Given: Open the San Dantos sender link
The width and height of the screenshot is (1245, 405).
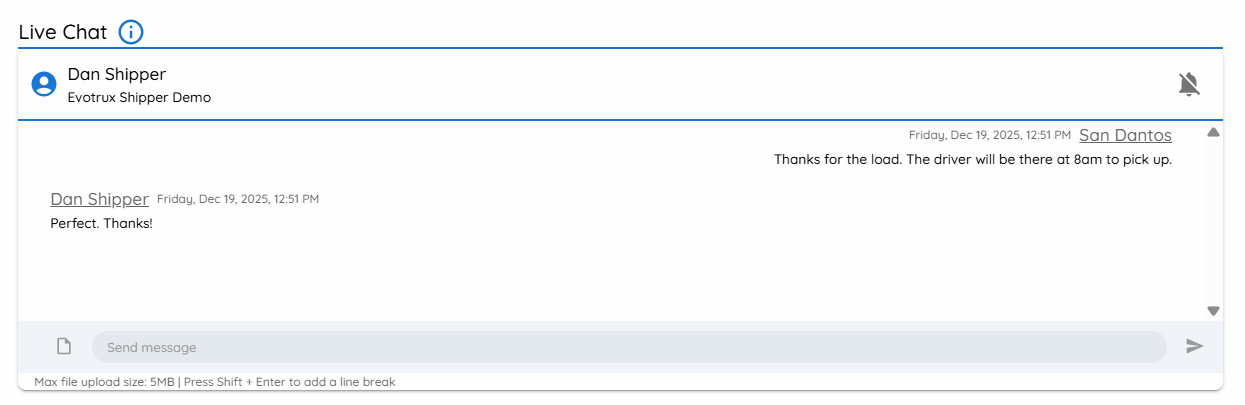Looking at the screenshot, I should pyautogui.click(x=1125, y=135).
